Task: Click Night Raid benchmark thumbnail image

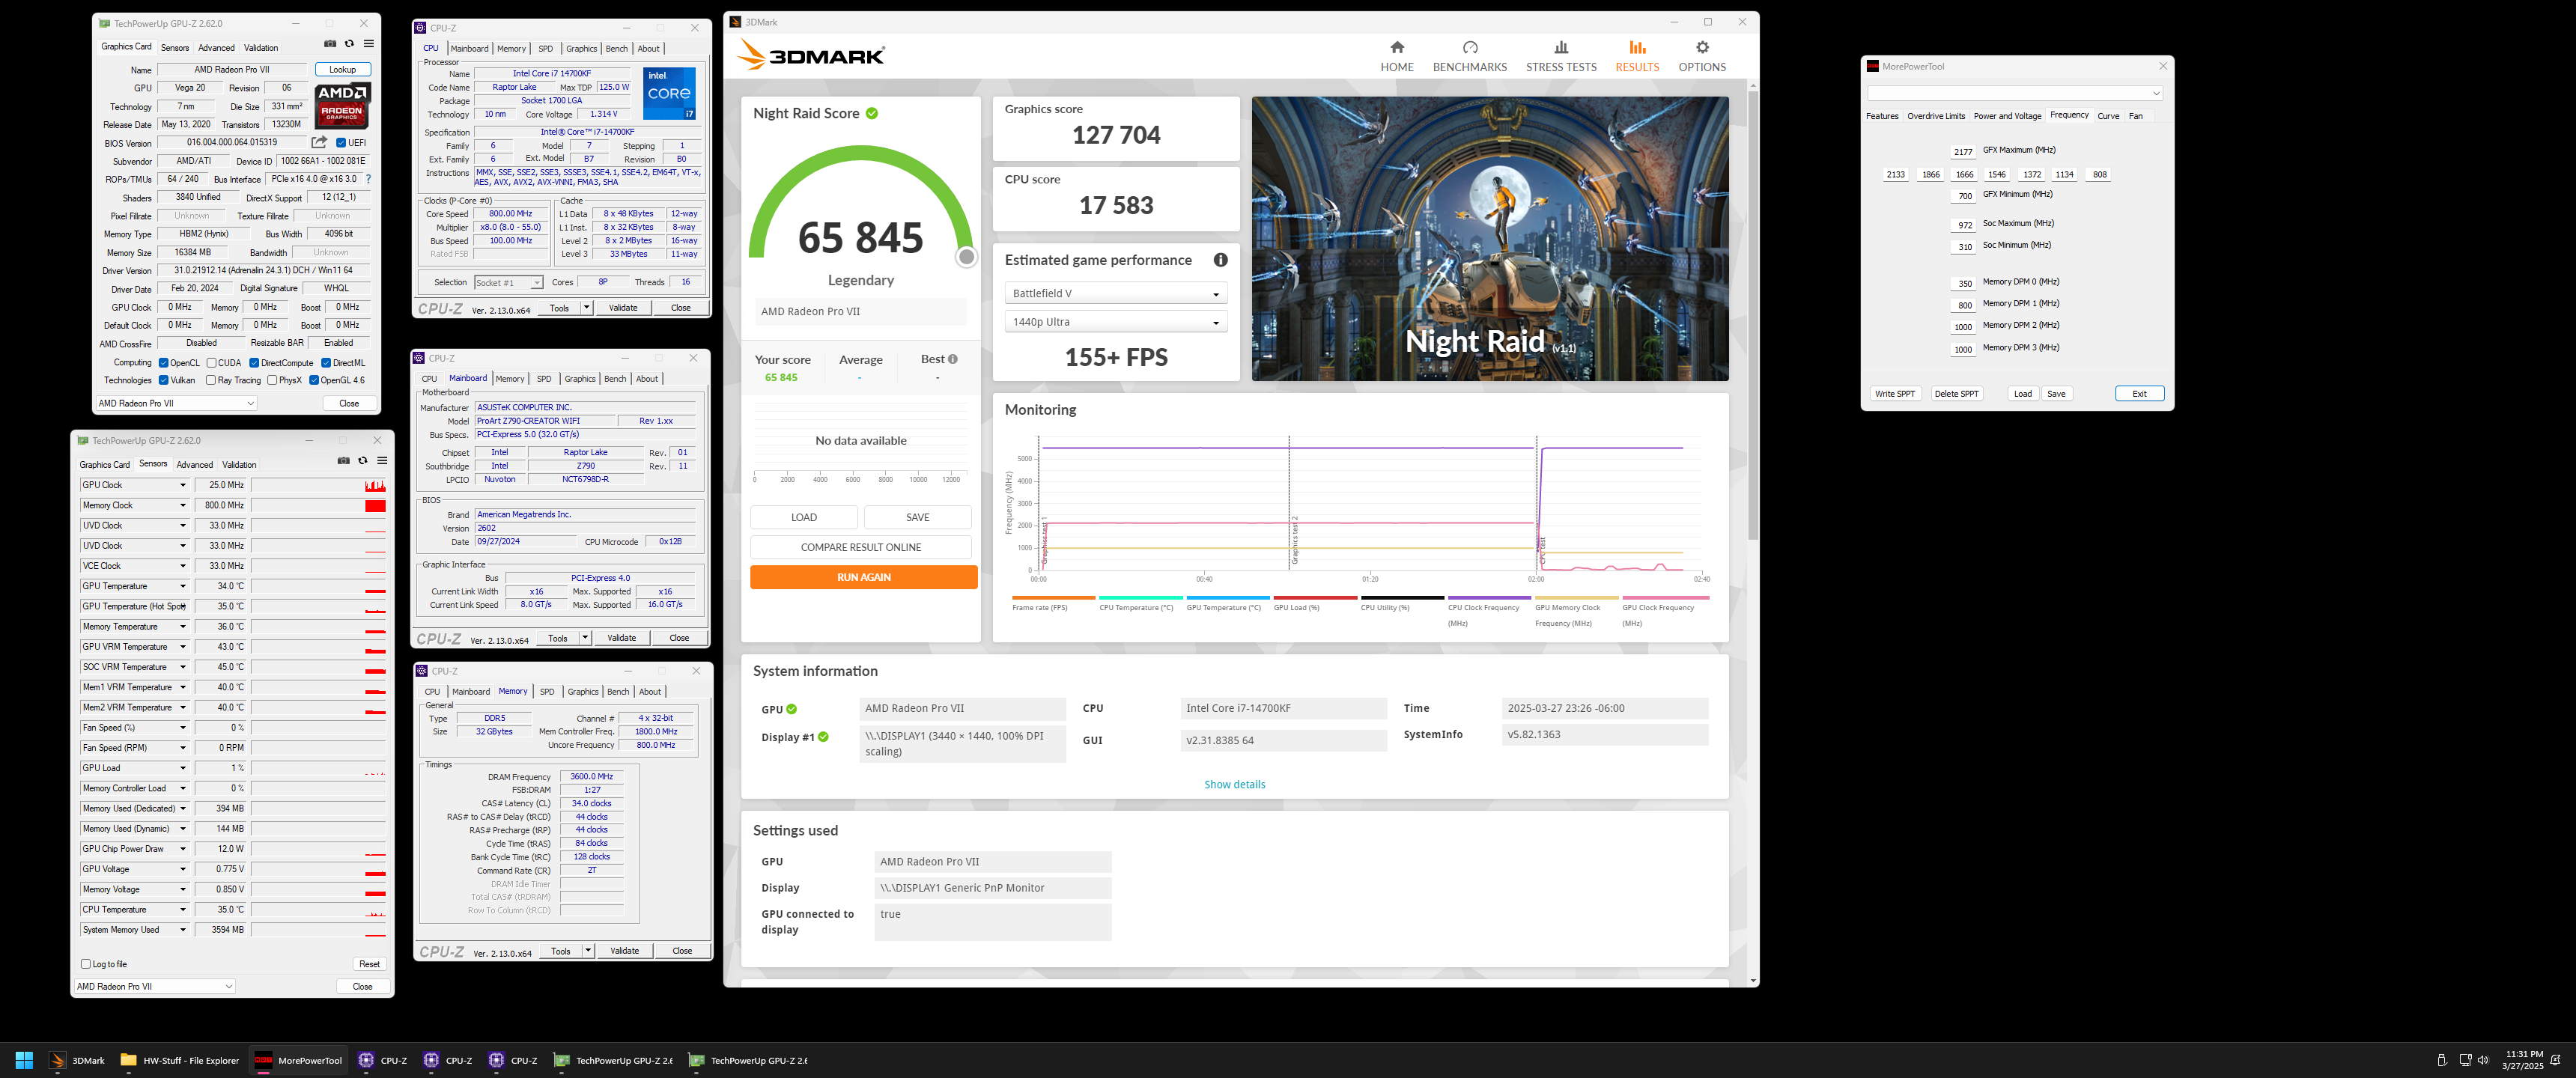Action: click(x=1490, y=238)
